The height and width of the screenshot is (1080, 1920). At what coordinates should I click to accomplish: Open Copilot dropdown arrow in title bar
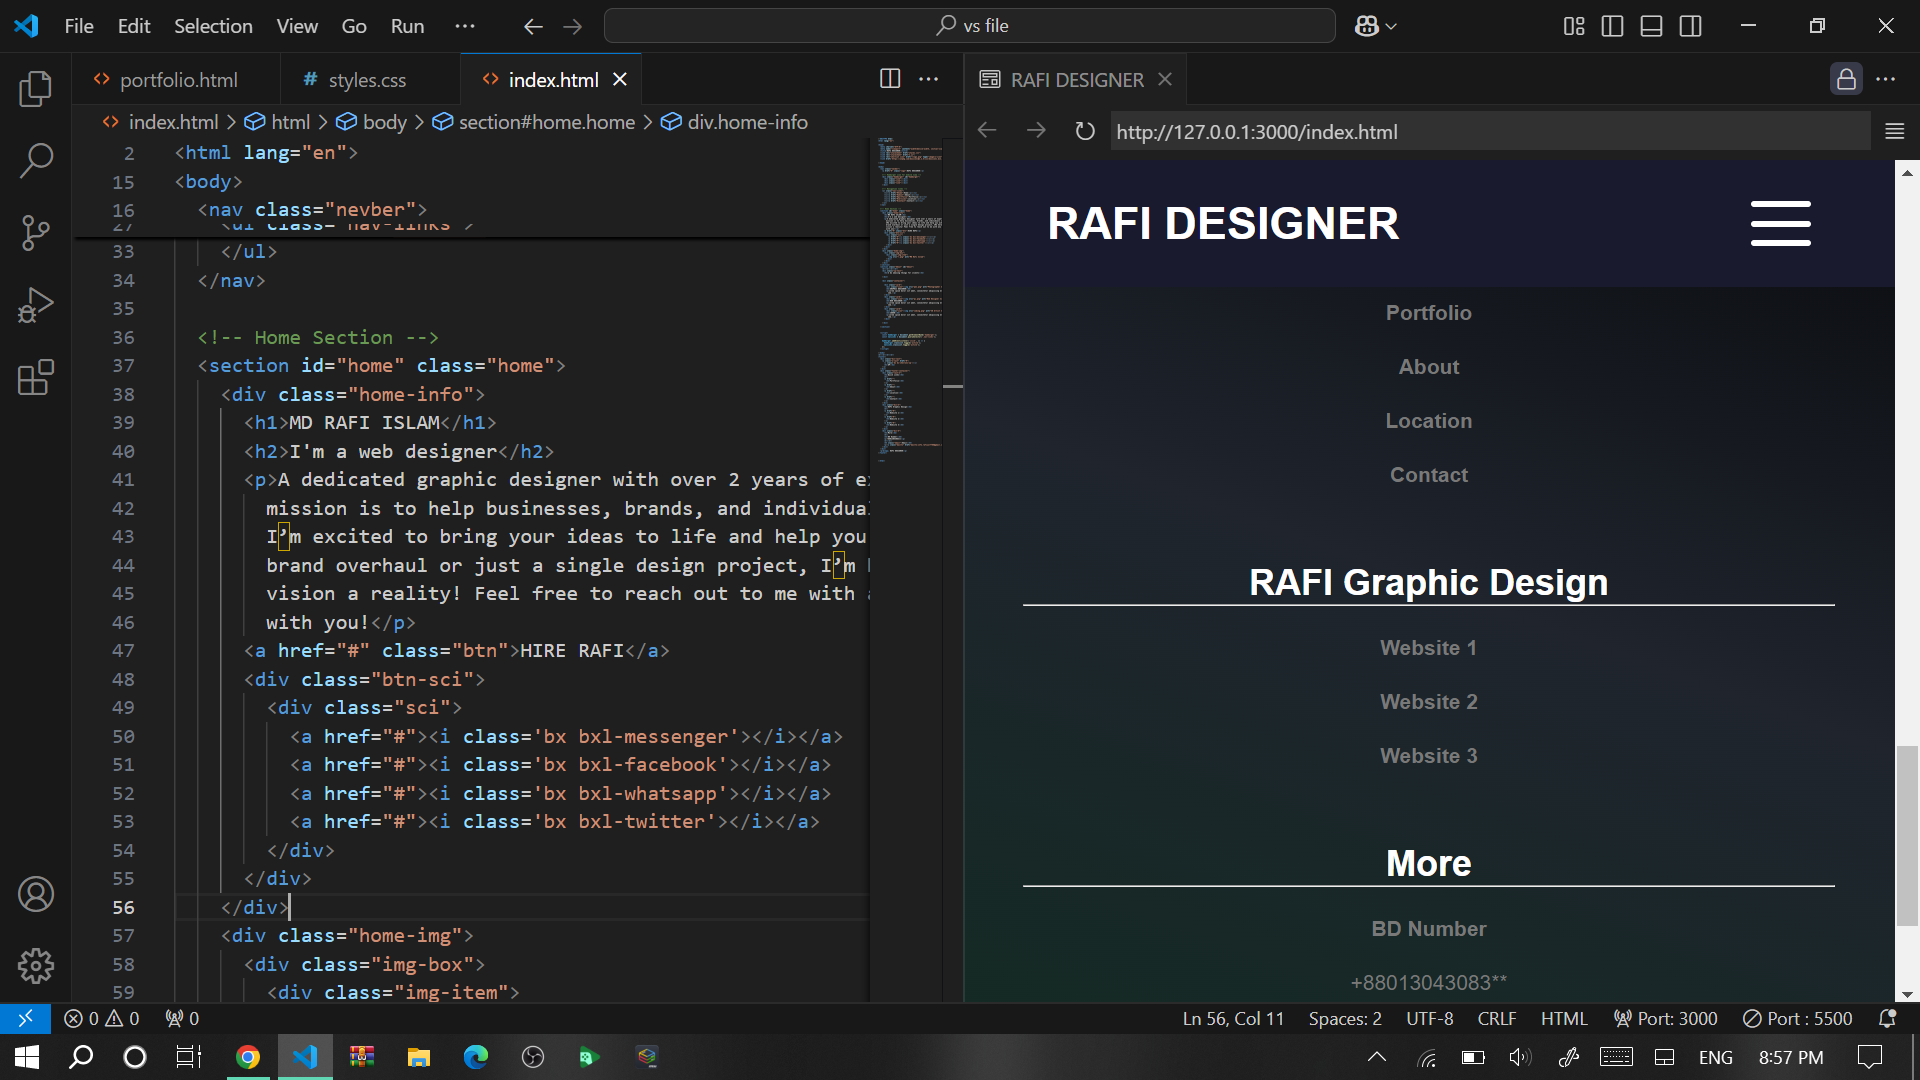[1391, 26]
